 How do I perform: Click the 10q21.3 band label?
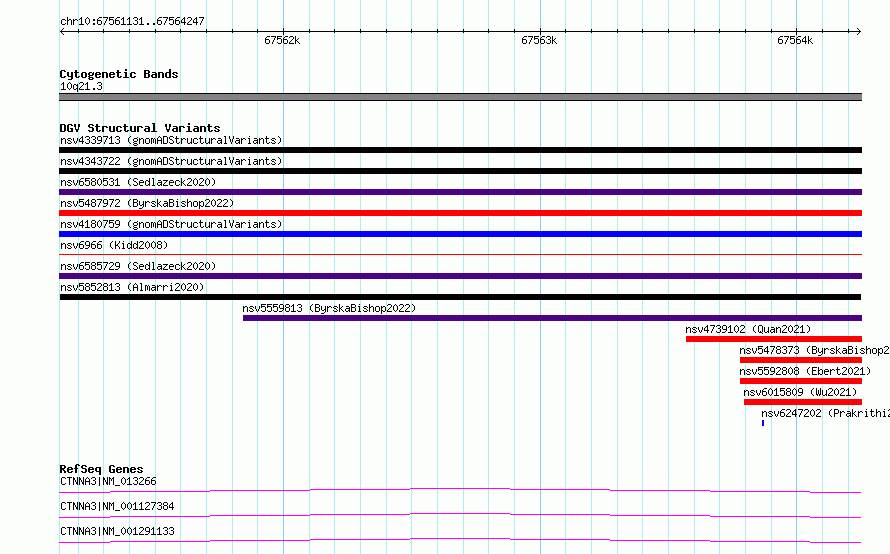pyautogui.click(x=81, y=86)
